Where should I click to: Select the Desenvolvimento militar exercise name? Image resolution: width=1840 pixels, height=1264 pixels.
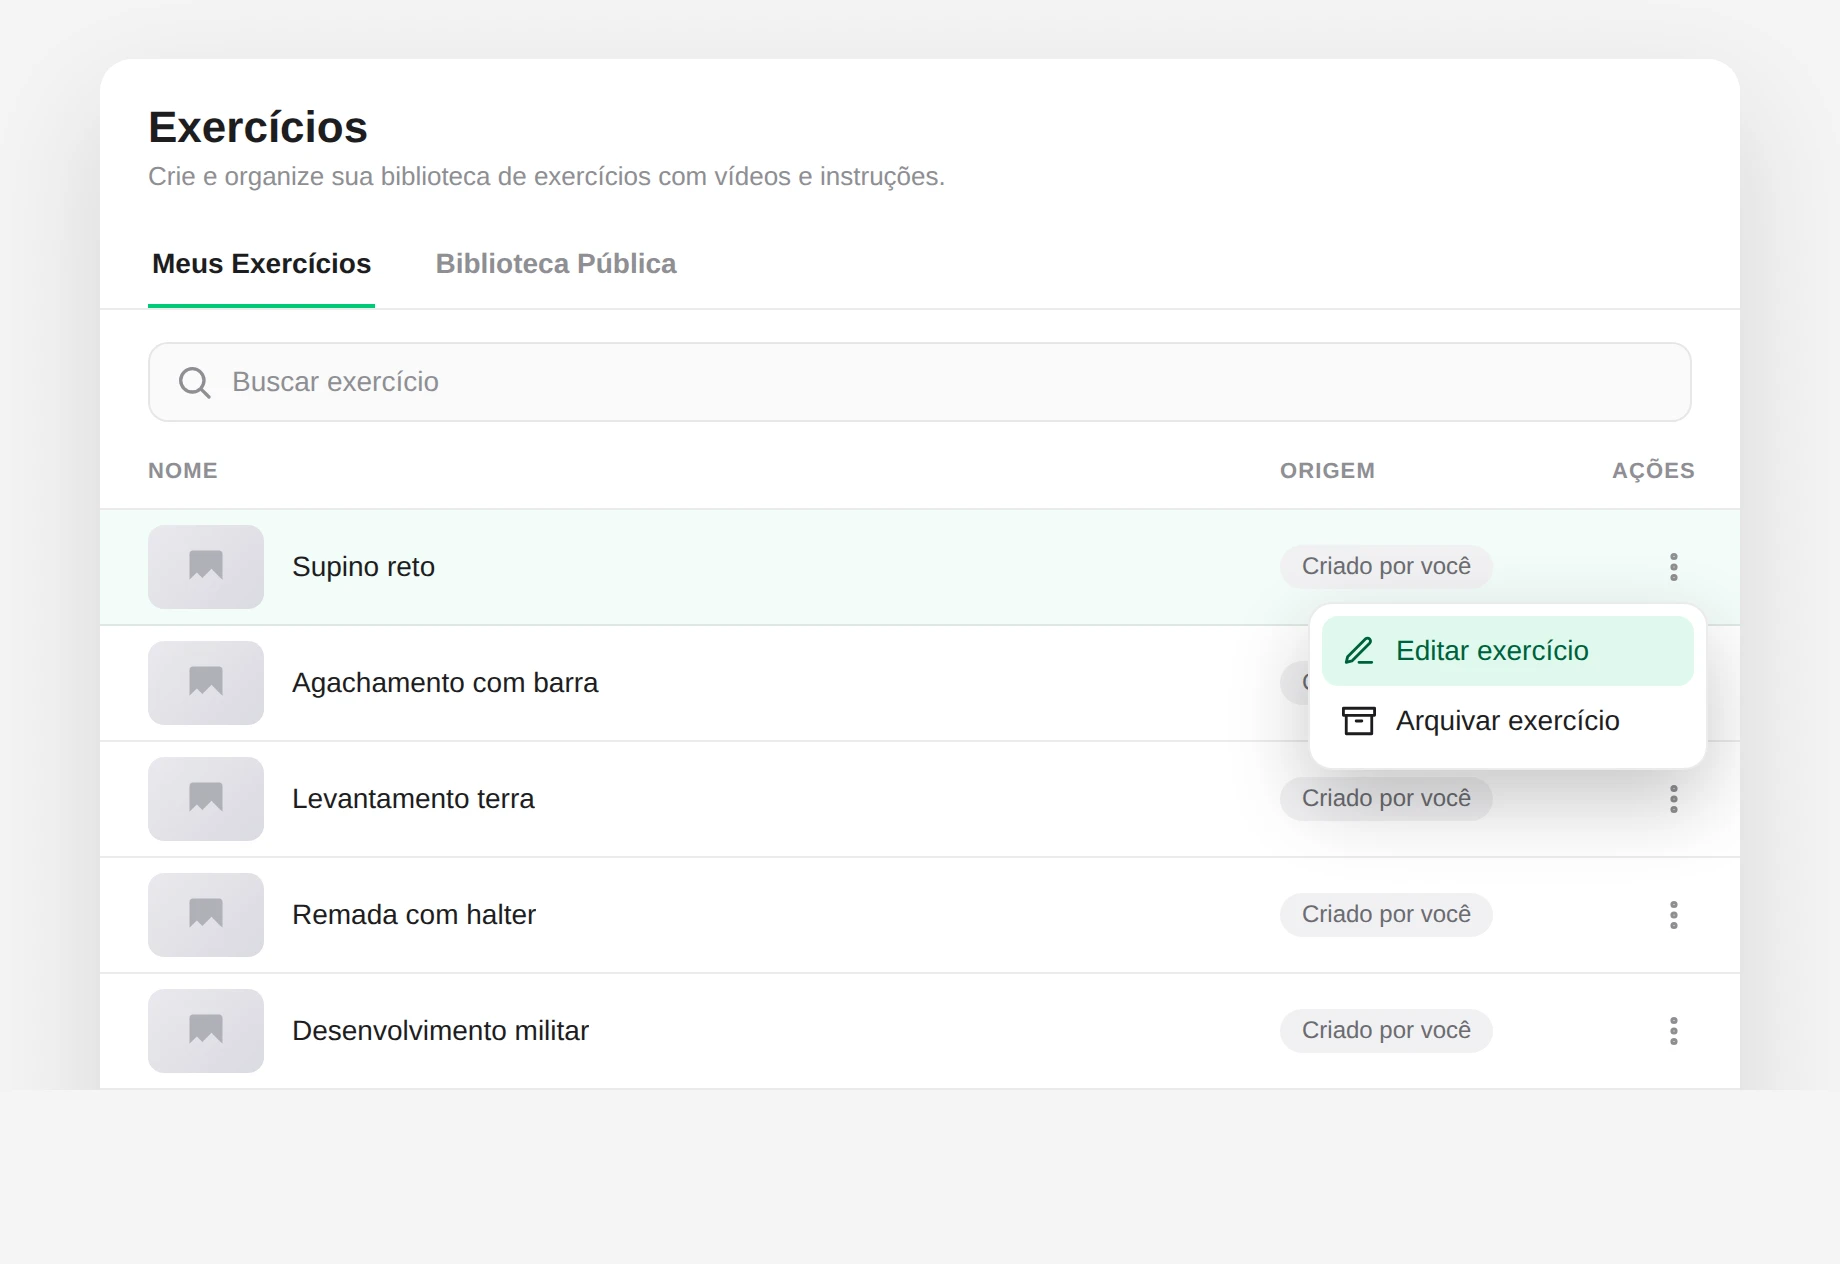click(440, 1031)
